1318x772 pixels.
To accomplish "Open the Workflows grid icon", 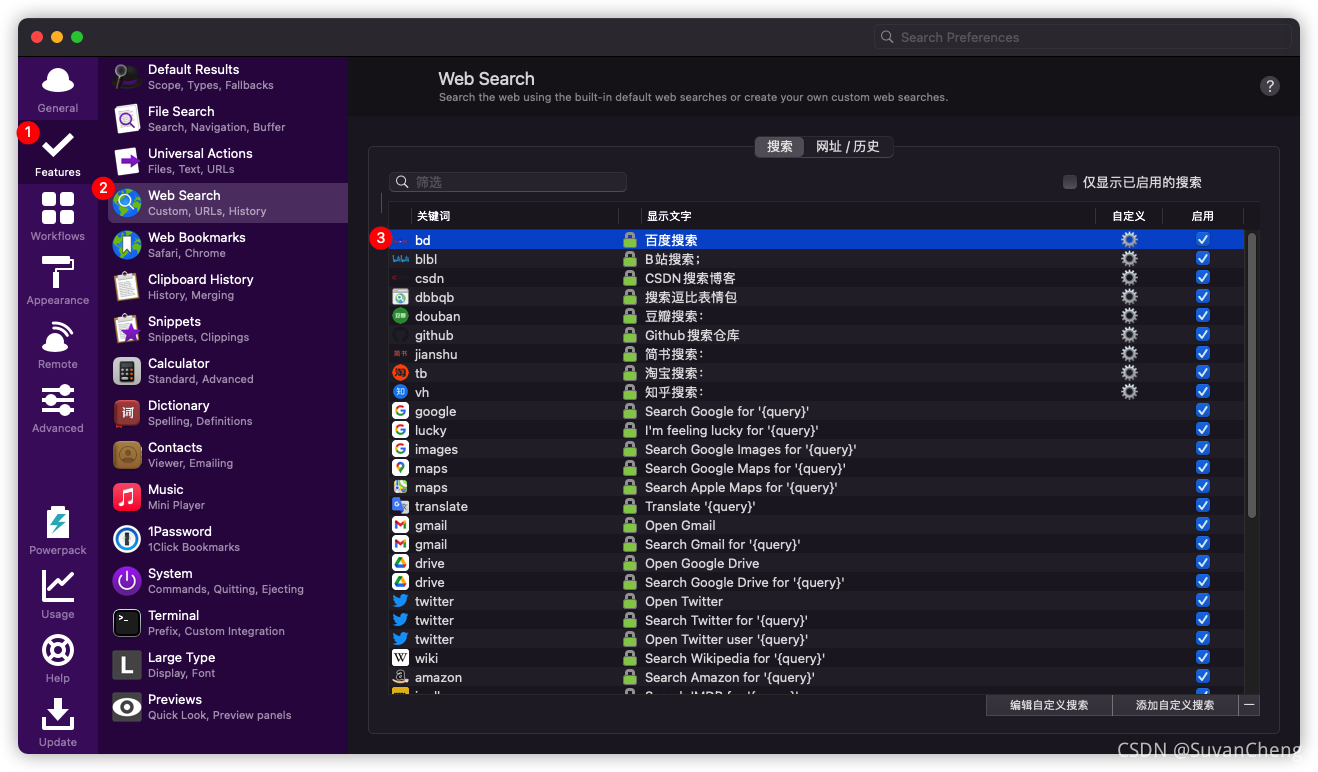I will [x=58, y=209].
